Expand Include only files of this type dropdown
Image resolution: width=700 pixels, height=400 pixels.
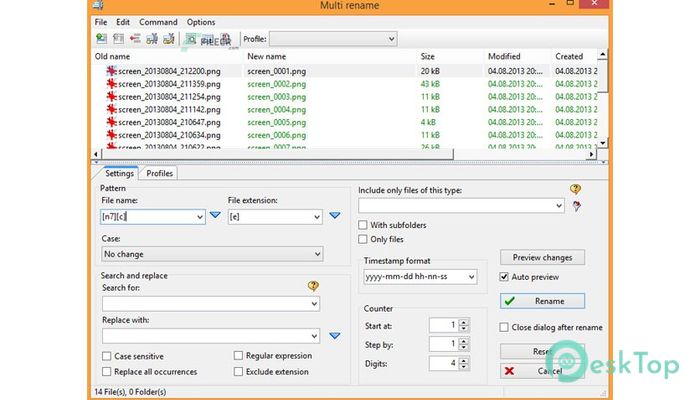click(558, 206)
